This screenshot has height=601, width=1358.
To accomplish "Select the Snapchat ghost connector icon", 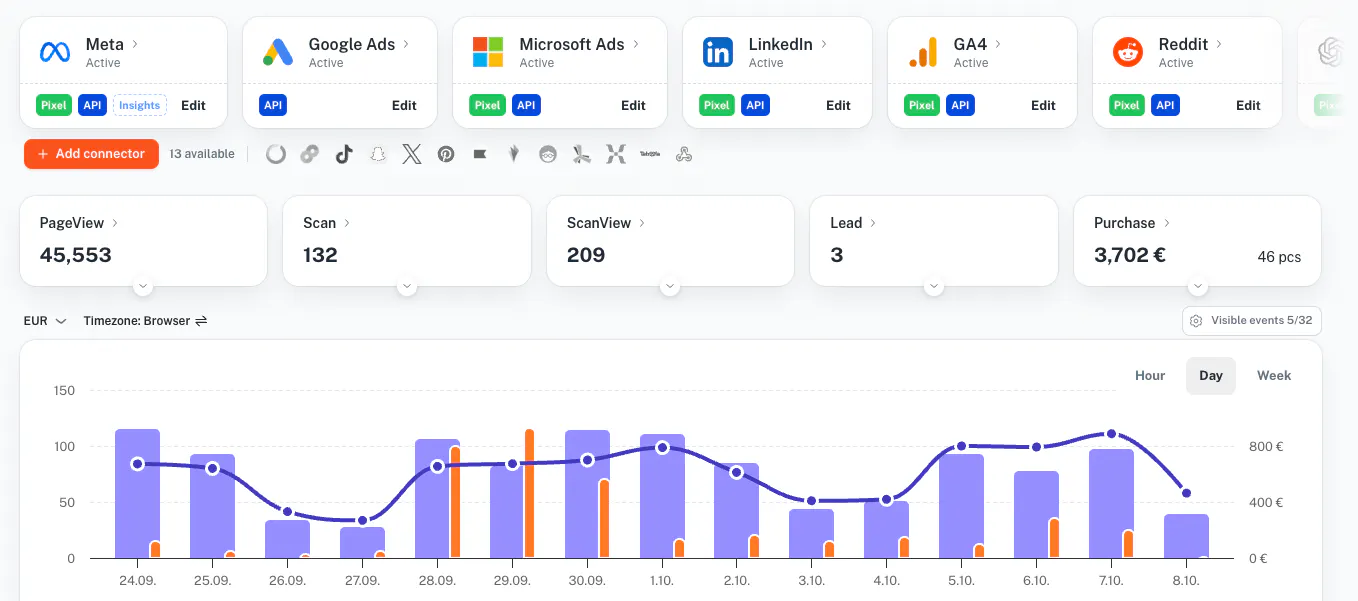I will tap(378, 154).
